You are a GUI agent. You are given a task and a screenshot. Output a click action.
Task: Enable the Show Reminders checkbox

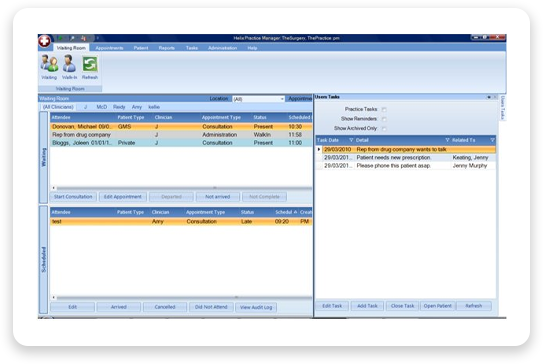point(384,119)
